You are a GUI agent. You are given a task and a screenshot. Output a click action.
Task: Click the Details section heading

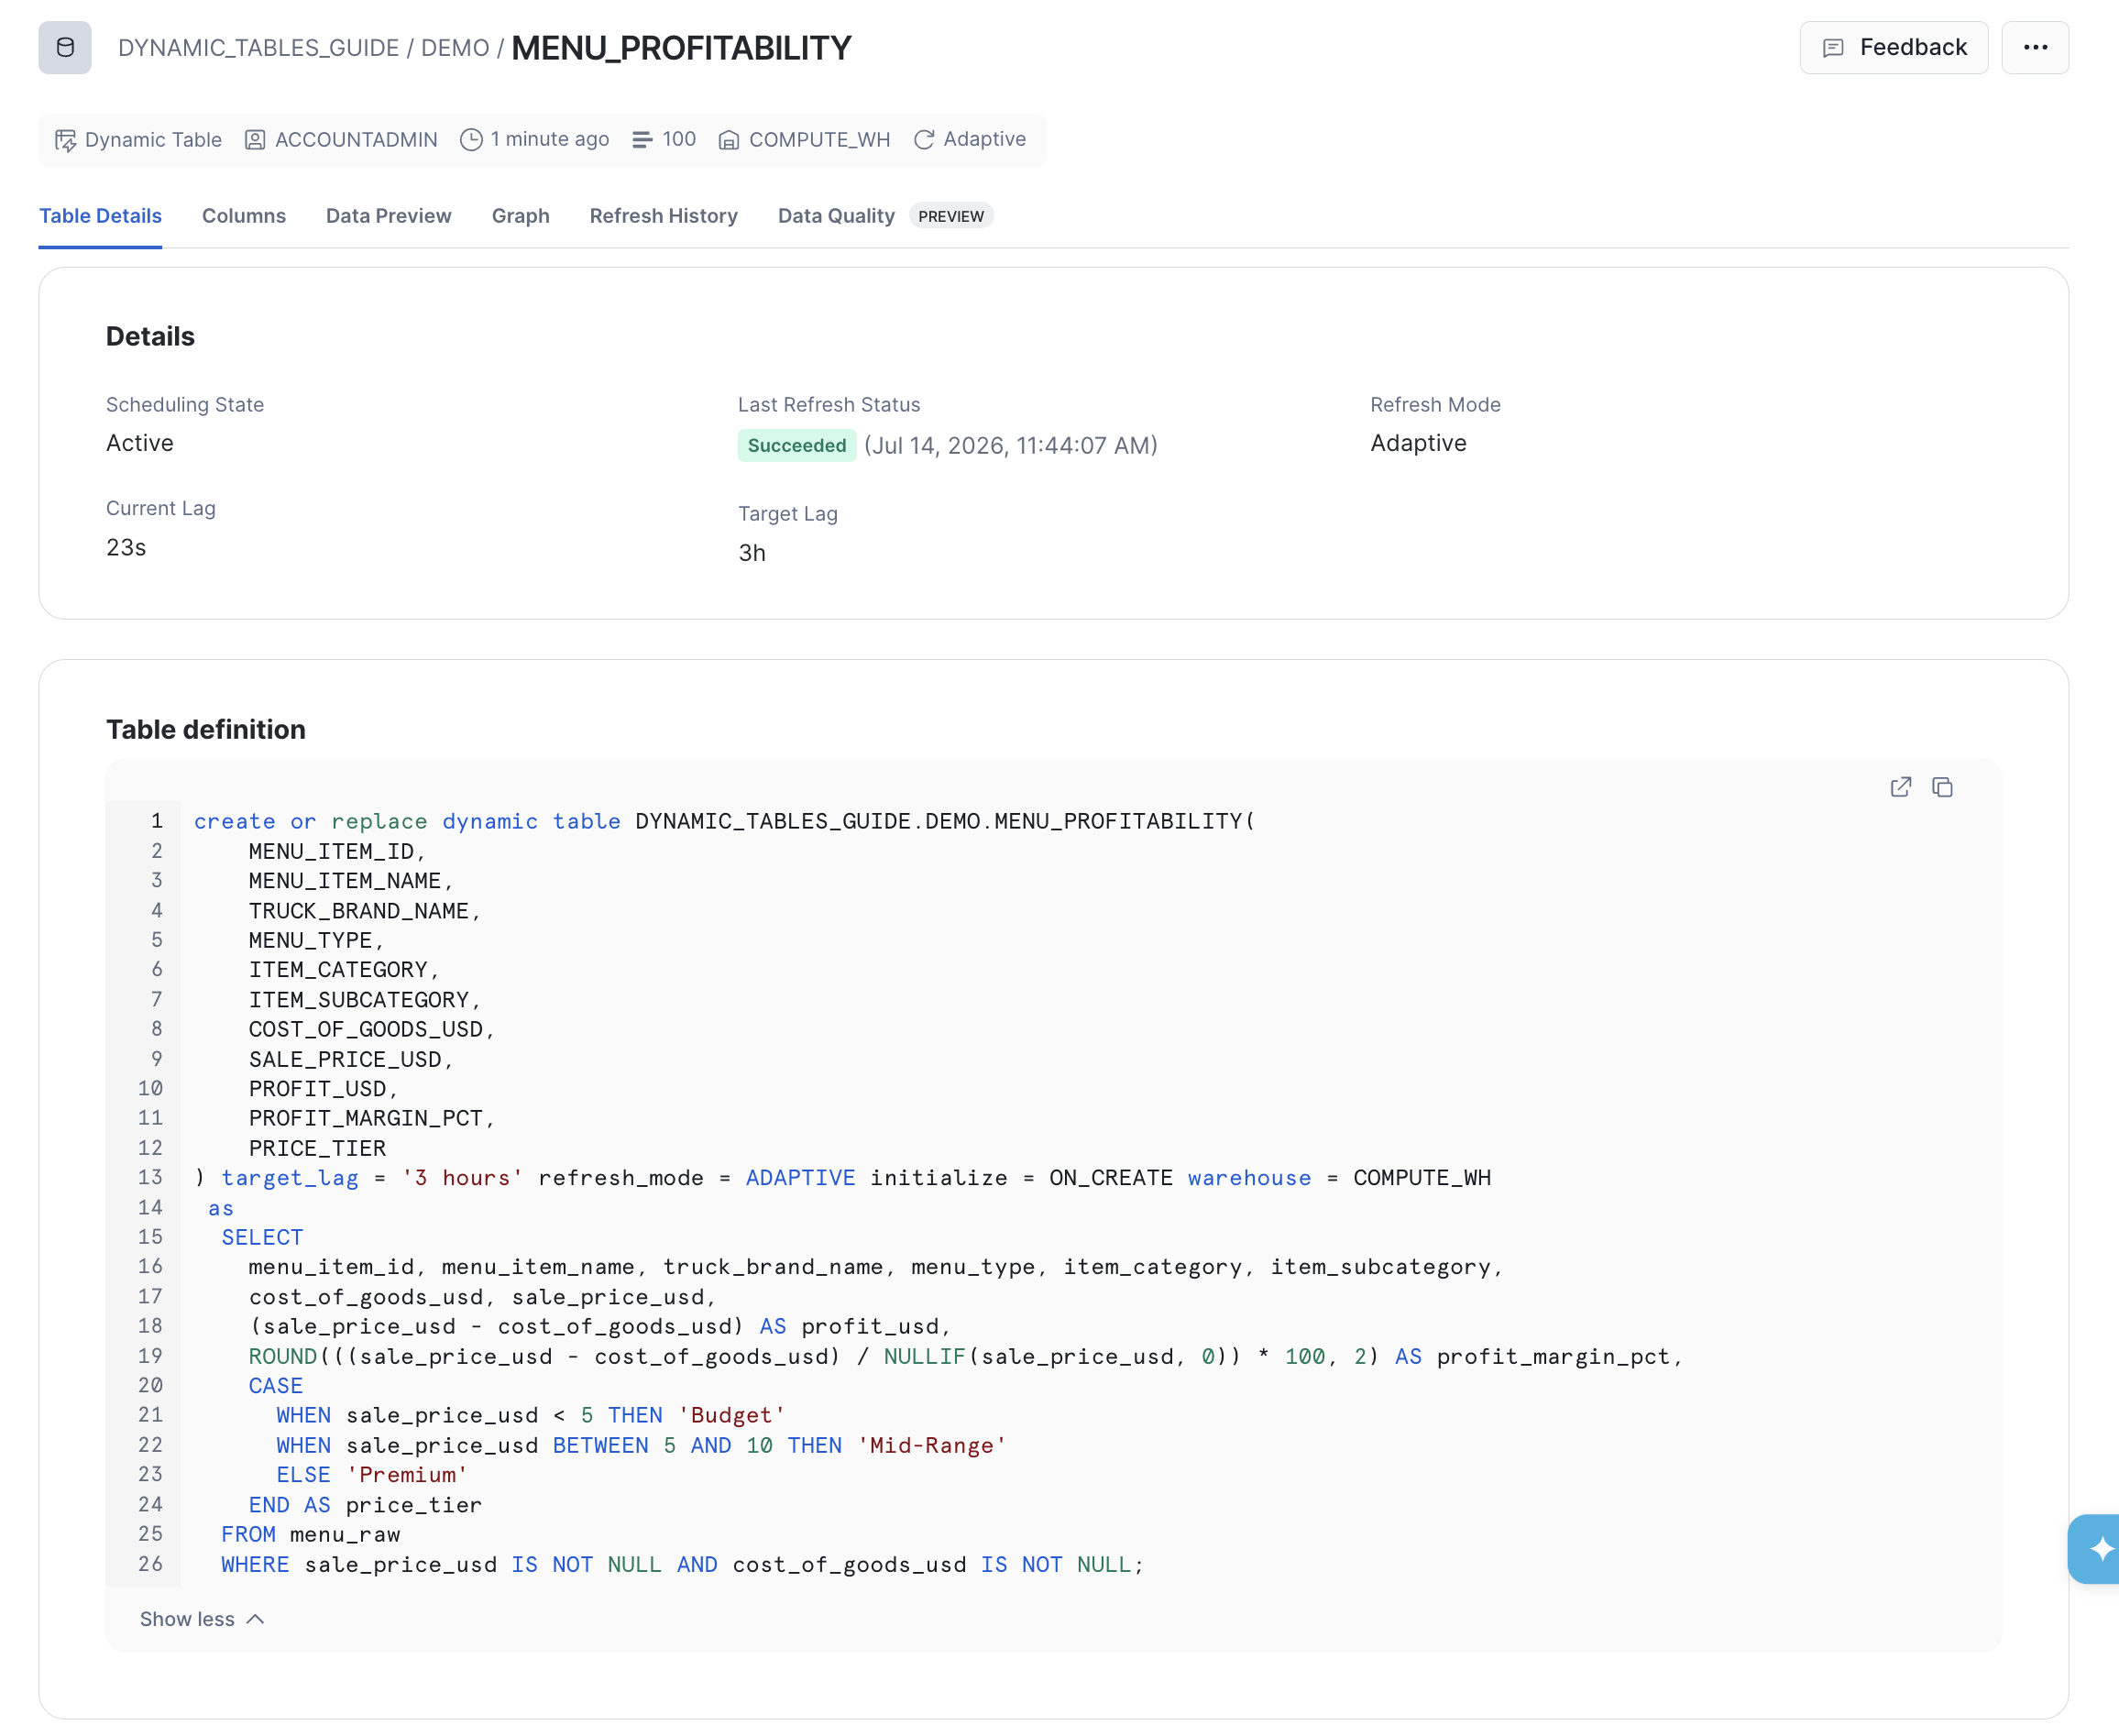pyautogui.click(x=150, y=336)
